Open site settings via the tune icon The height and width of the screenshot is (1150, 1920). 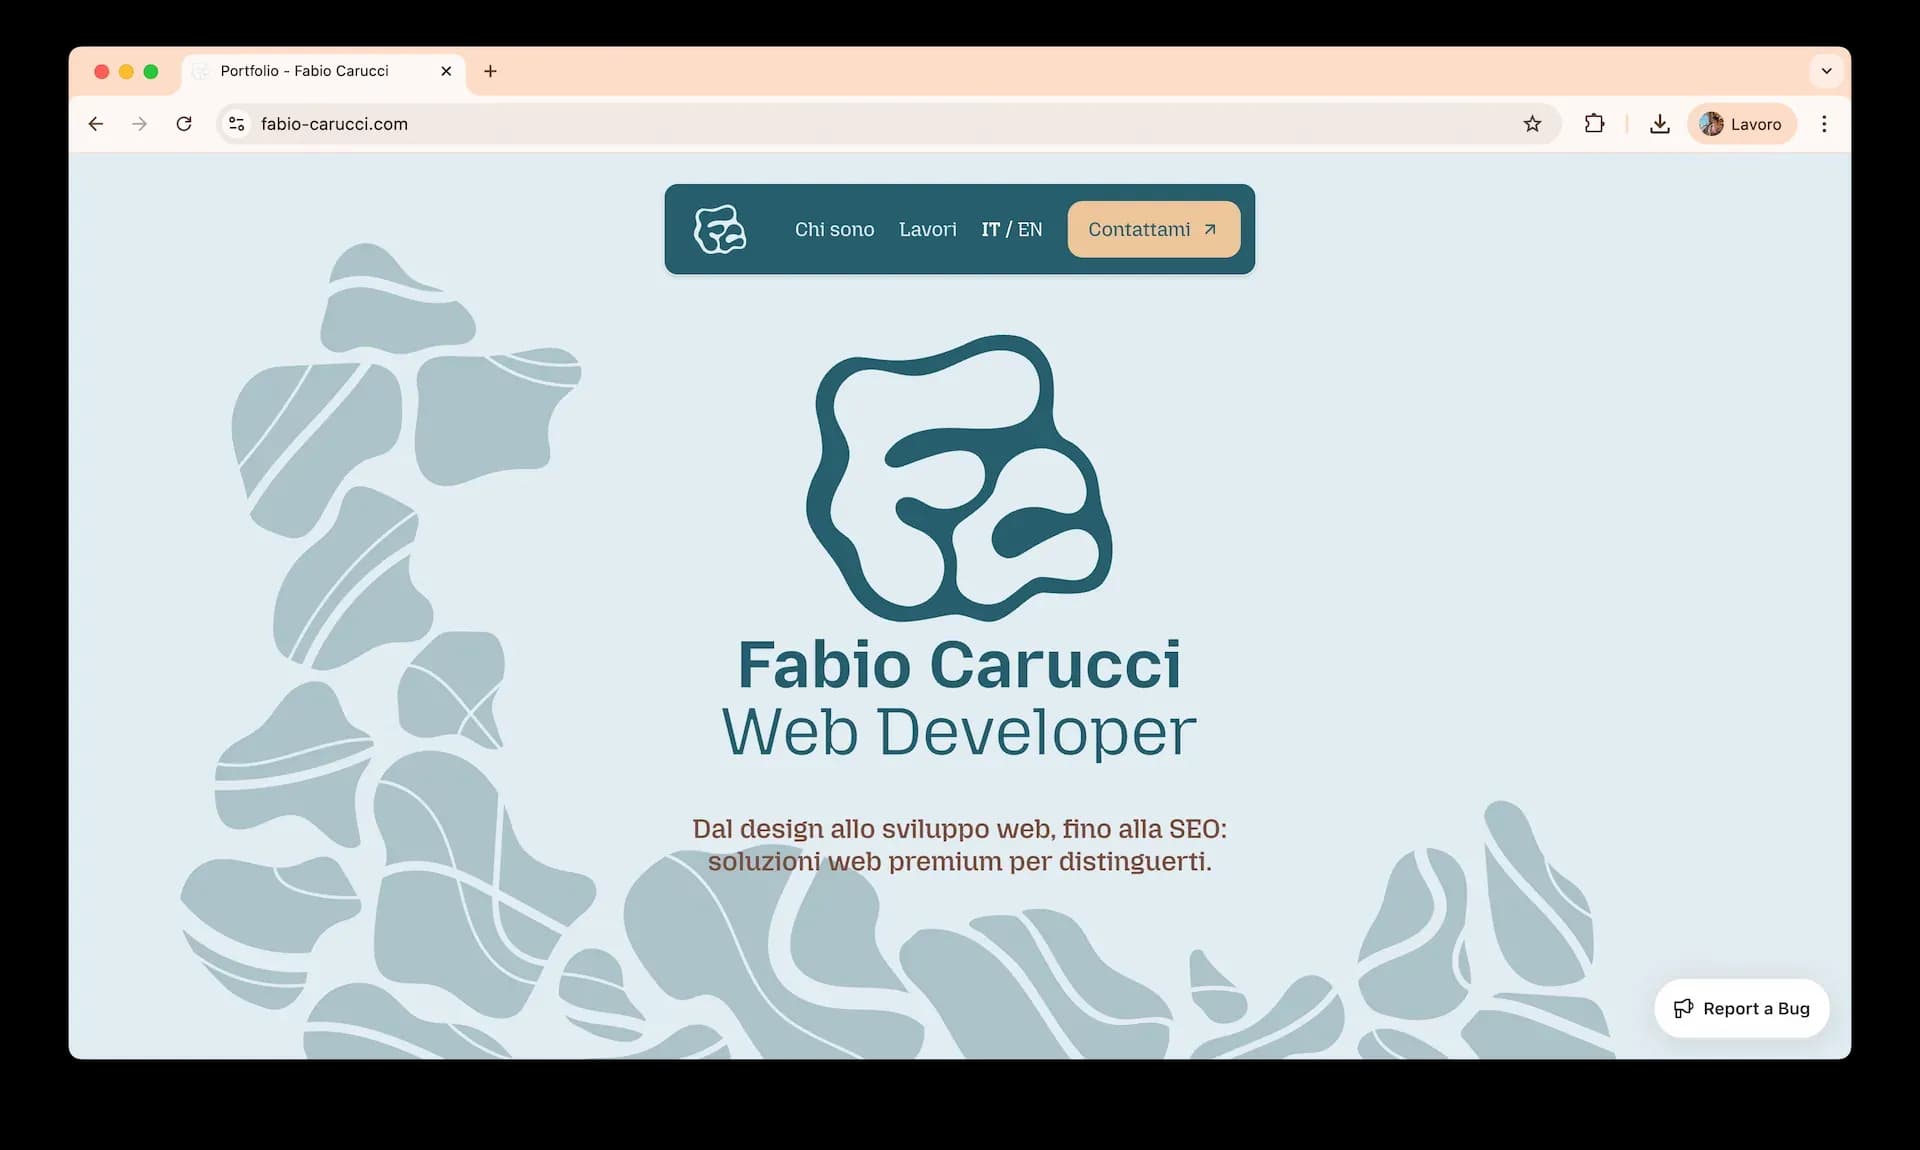point(236,123)
